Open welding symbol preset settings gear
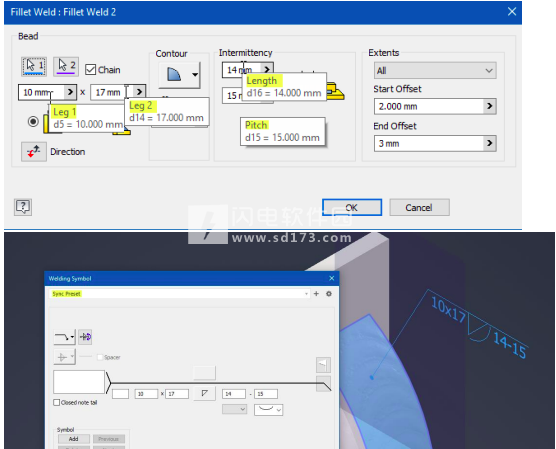Screen dimensions: 556x449 [x=329, y=294]
